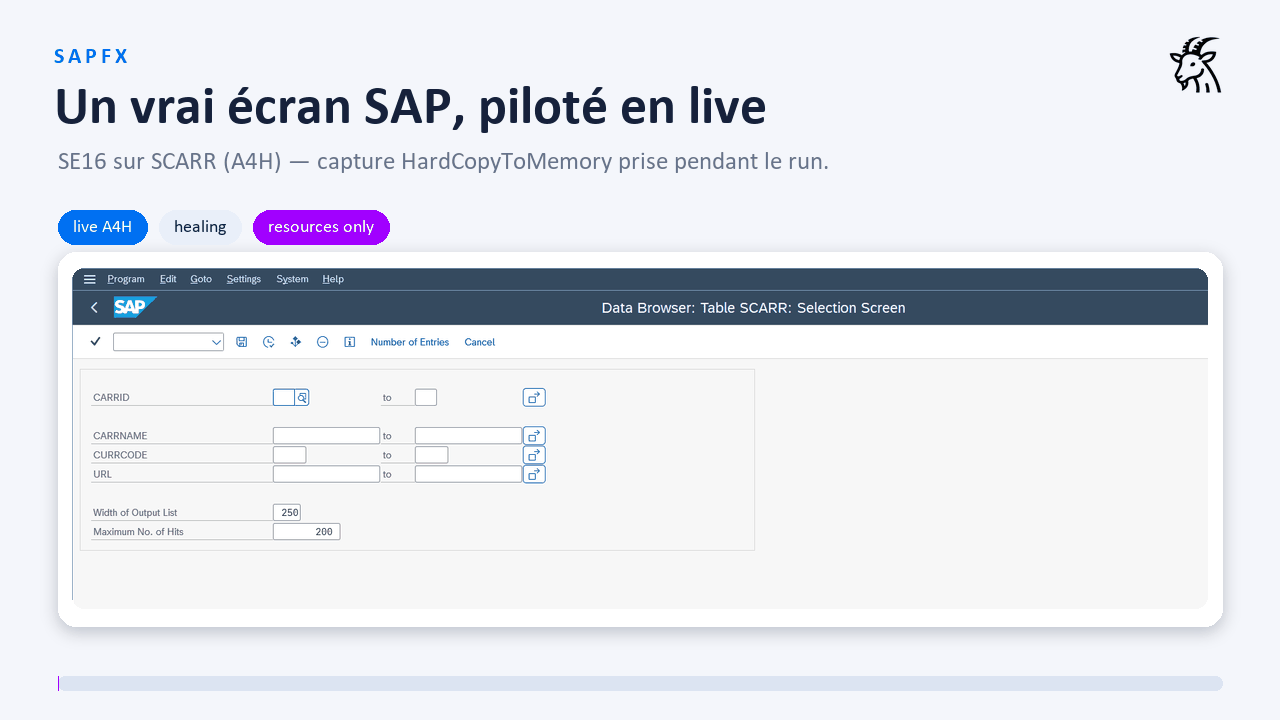Focus the URL to-value field
This screenshot has width=1280, height=720.
[468, 474]
